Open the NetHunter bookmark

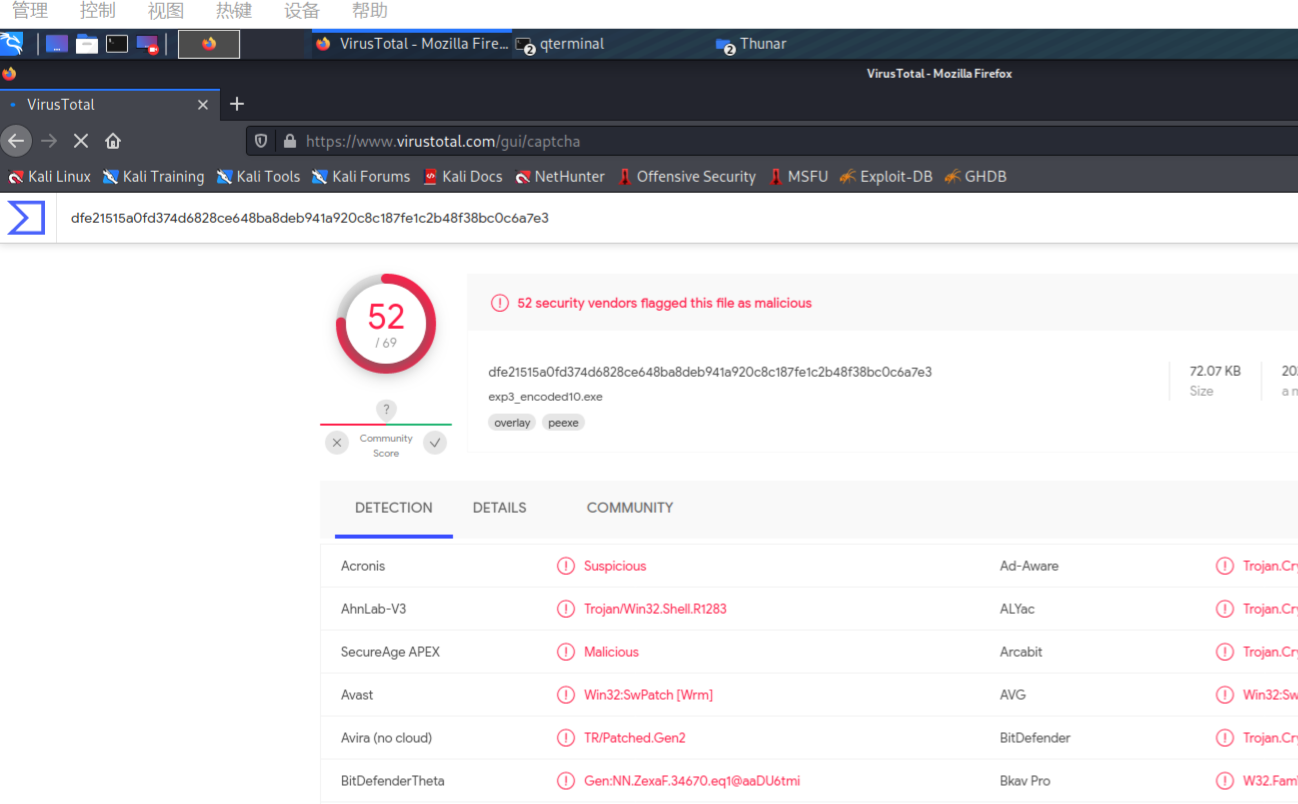pos(560,177)
